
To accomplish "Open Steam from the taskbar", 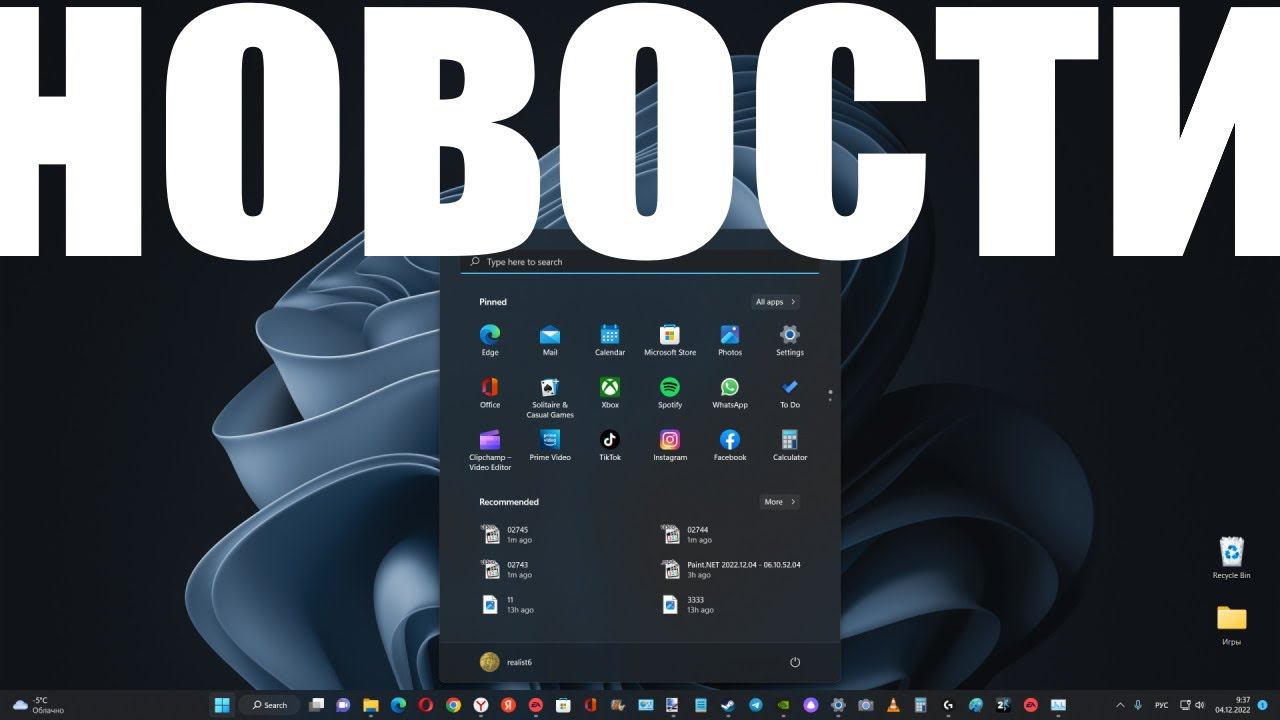I will (x=728, y=705).
